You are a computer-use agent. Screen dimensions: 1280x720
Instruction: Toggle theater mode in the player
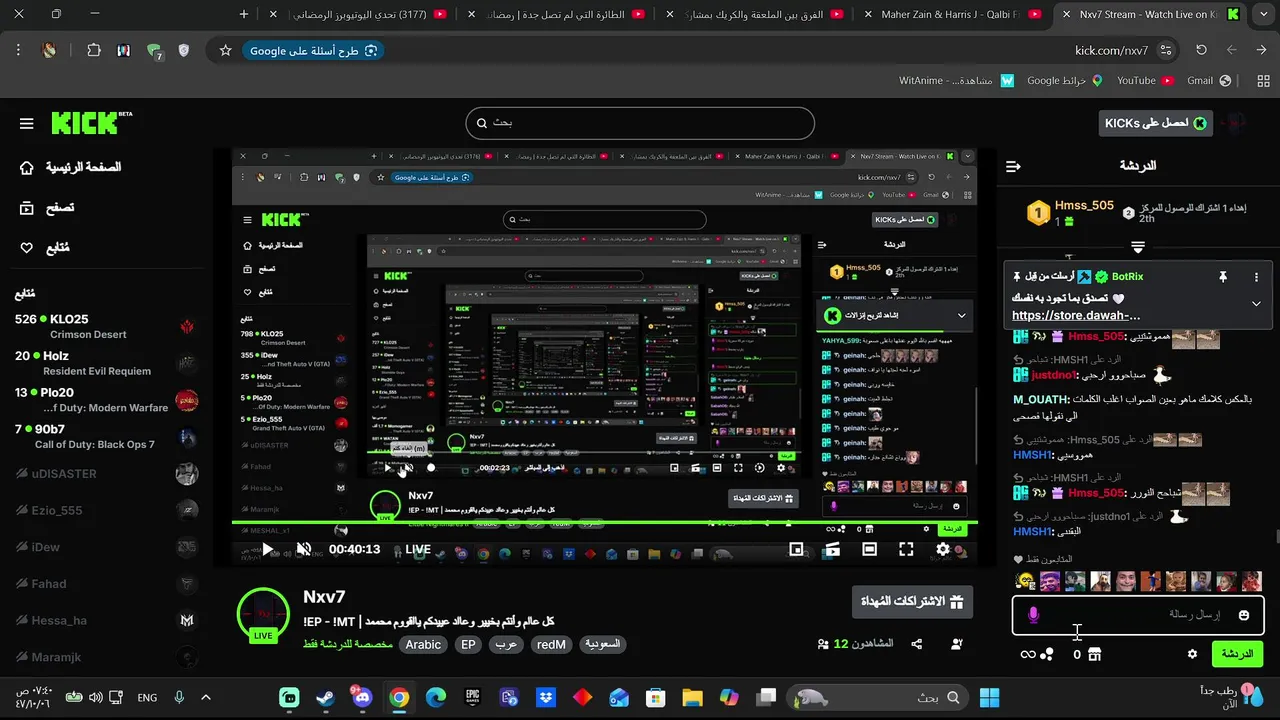[x=869, y=549]
